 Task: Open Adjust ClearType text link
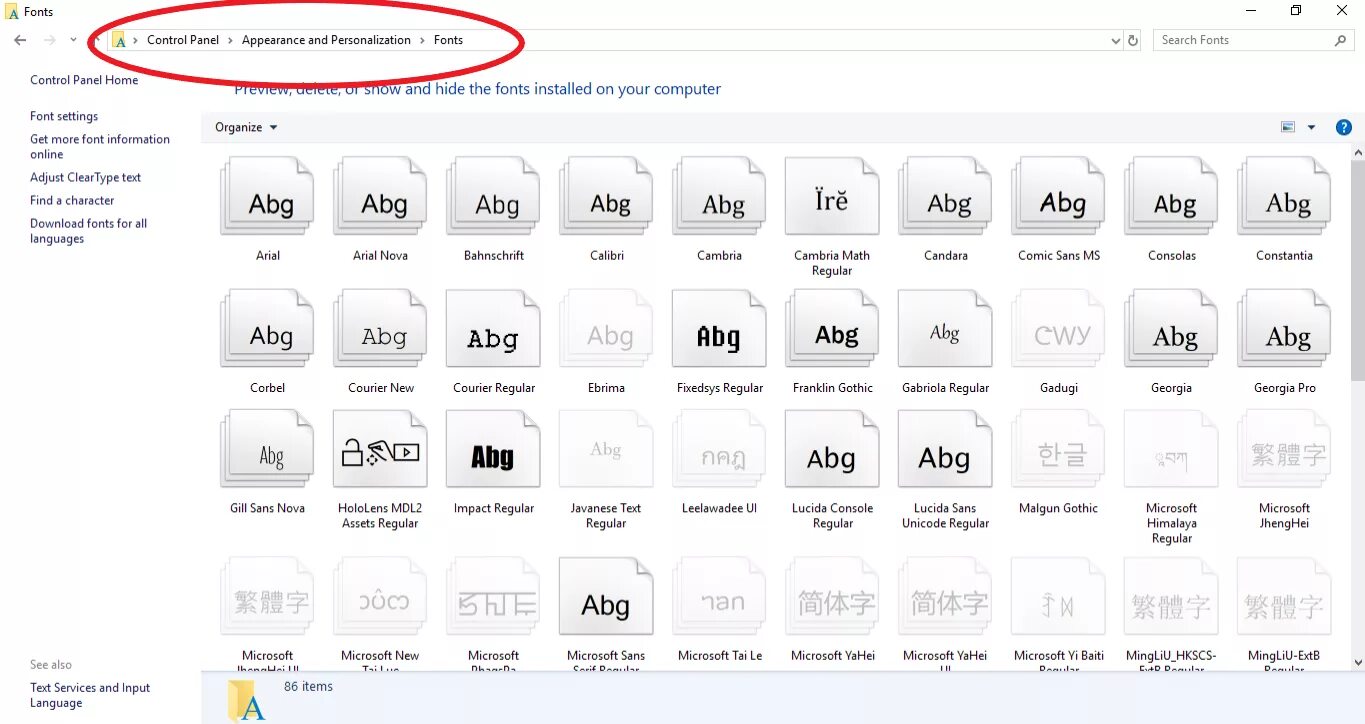85,177
